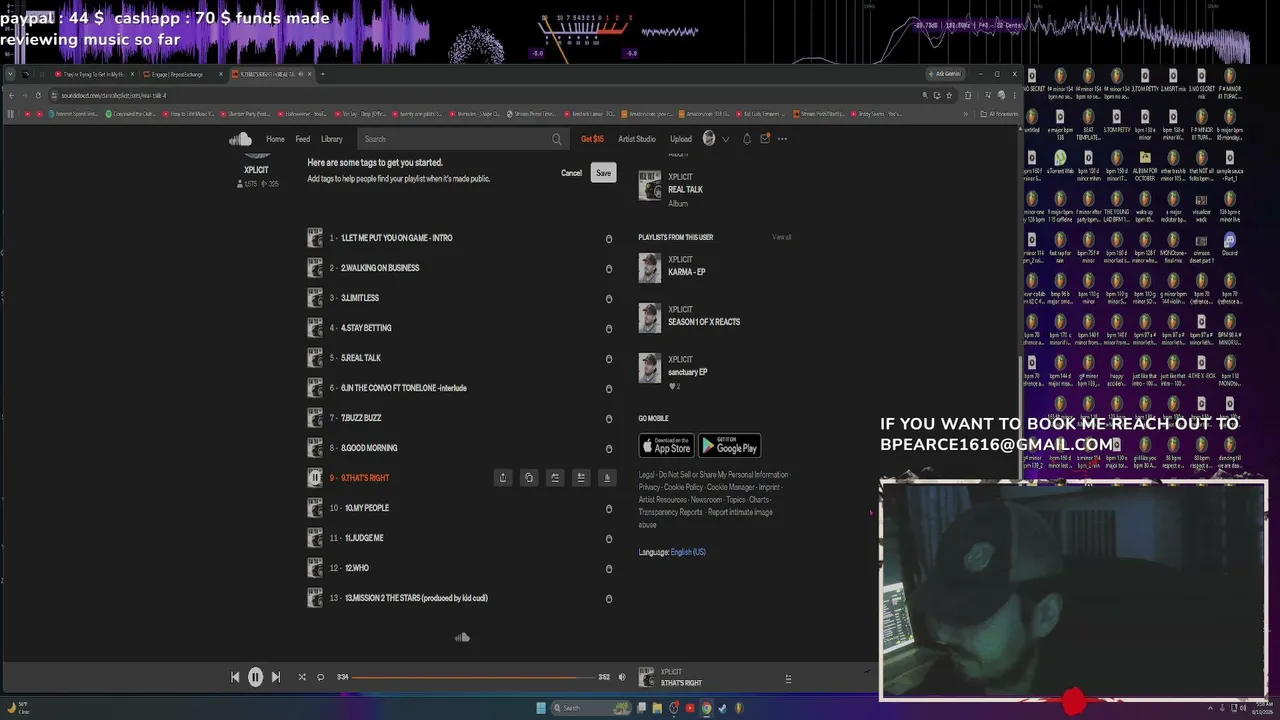Viewport: 1280px width, 720px height.
Task: Open the notifications bell
Action: point(746,139)
